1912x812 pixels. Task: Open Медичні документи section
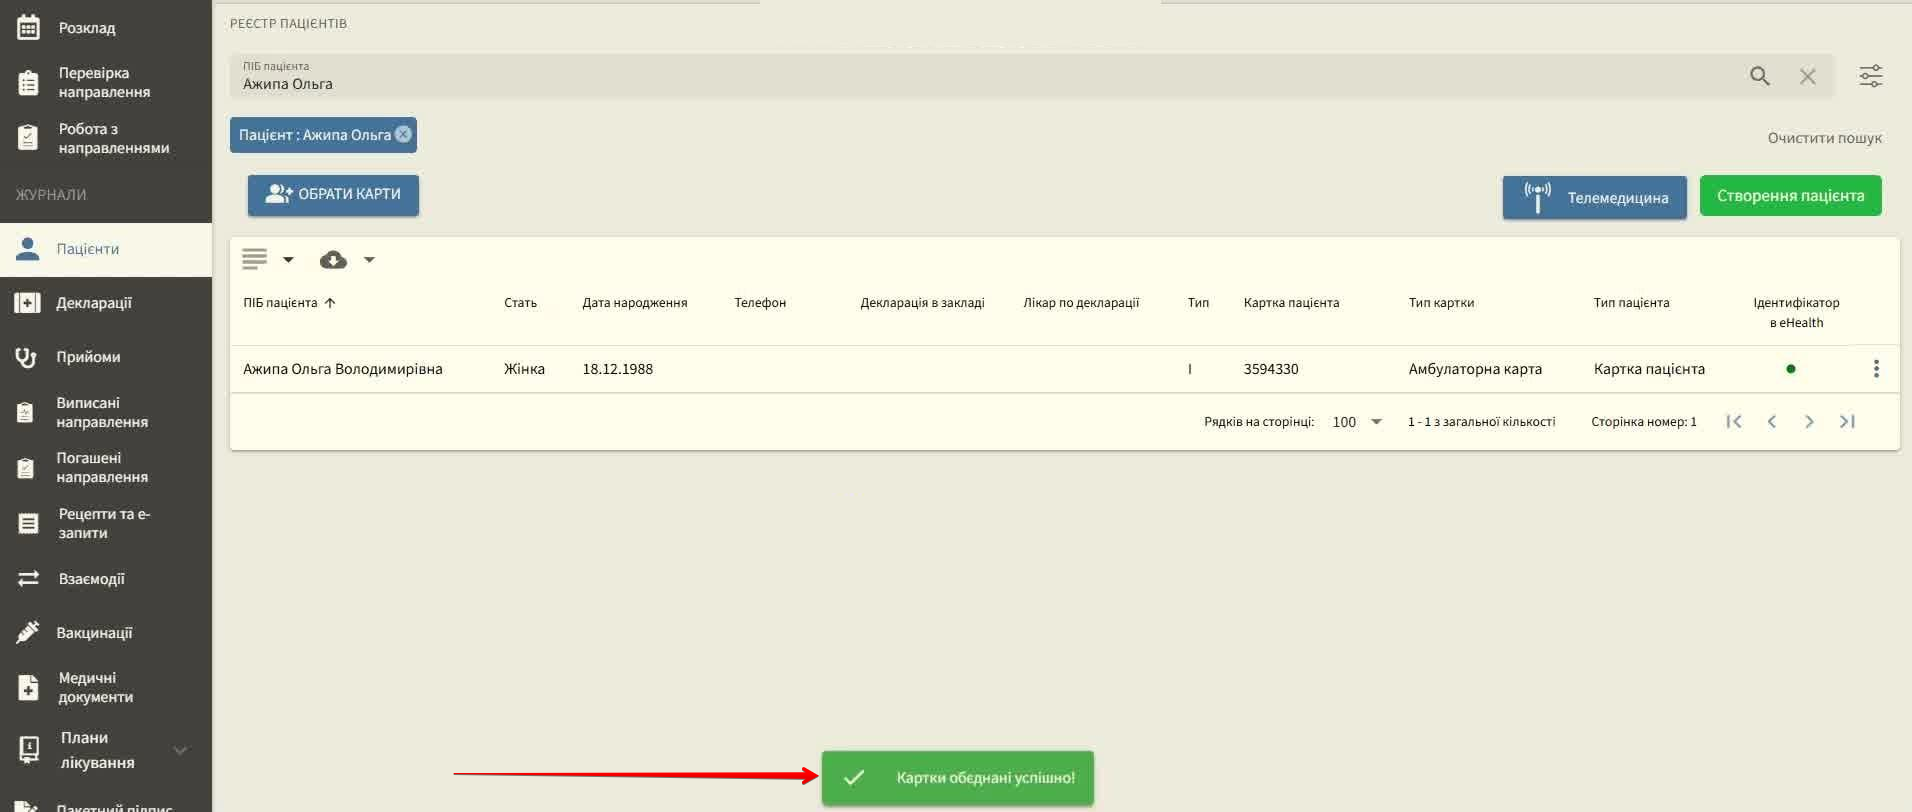106,687
